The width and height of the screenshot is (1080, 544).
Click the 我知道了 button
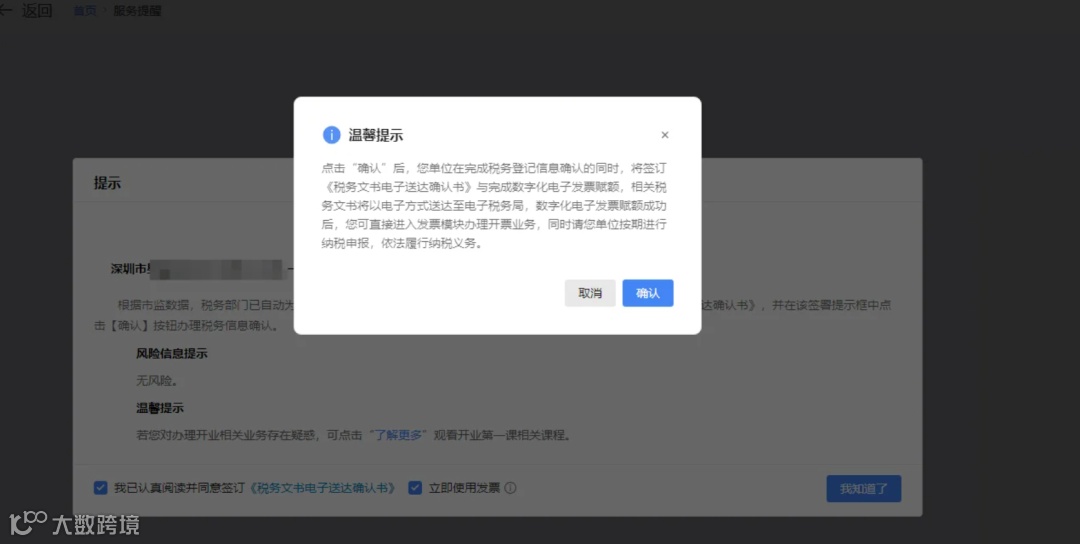[x=864, y=488]
